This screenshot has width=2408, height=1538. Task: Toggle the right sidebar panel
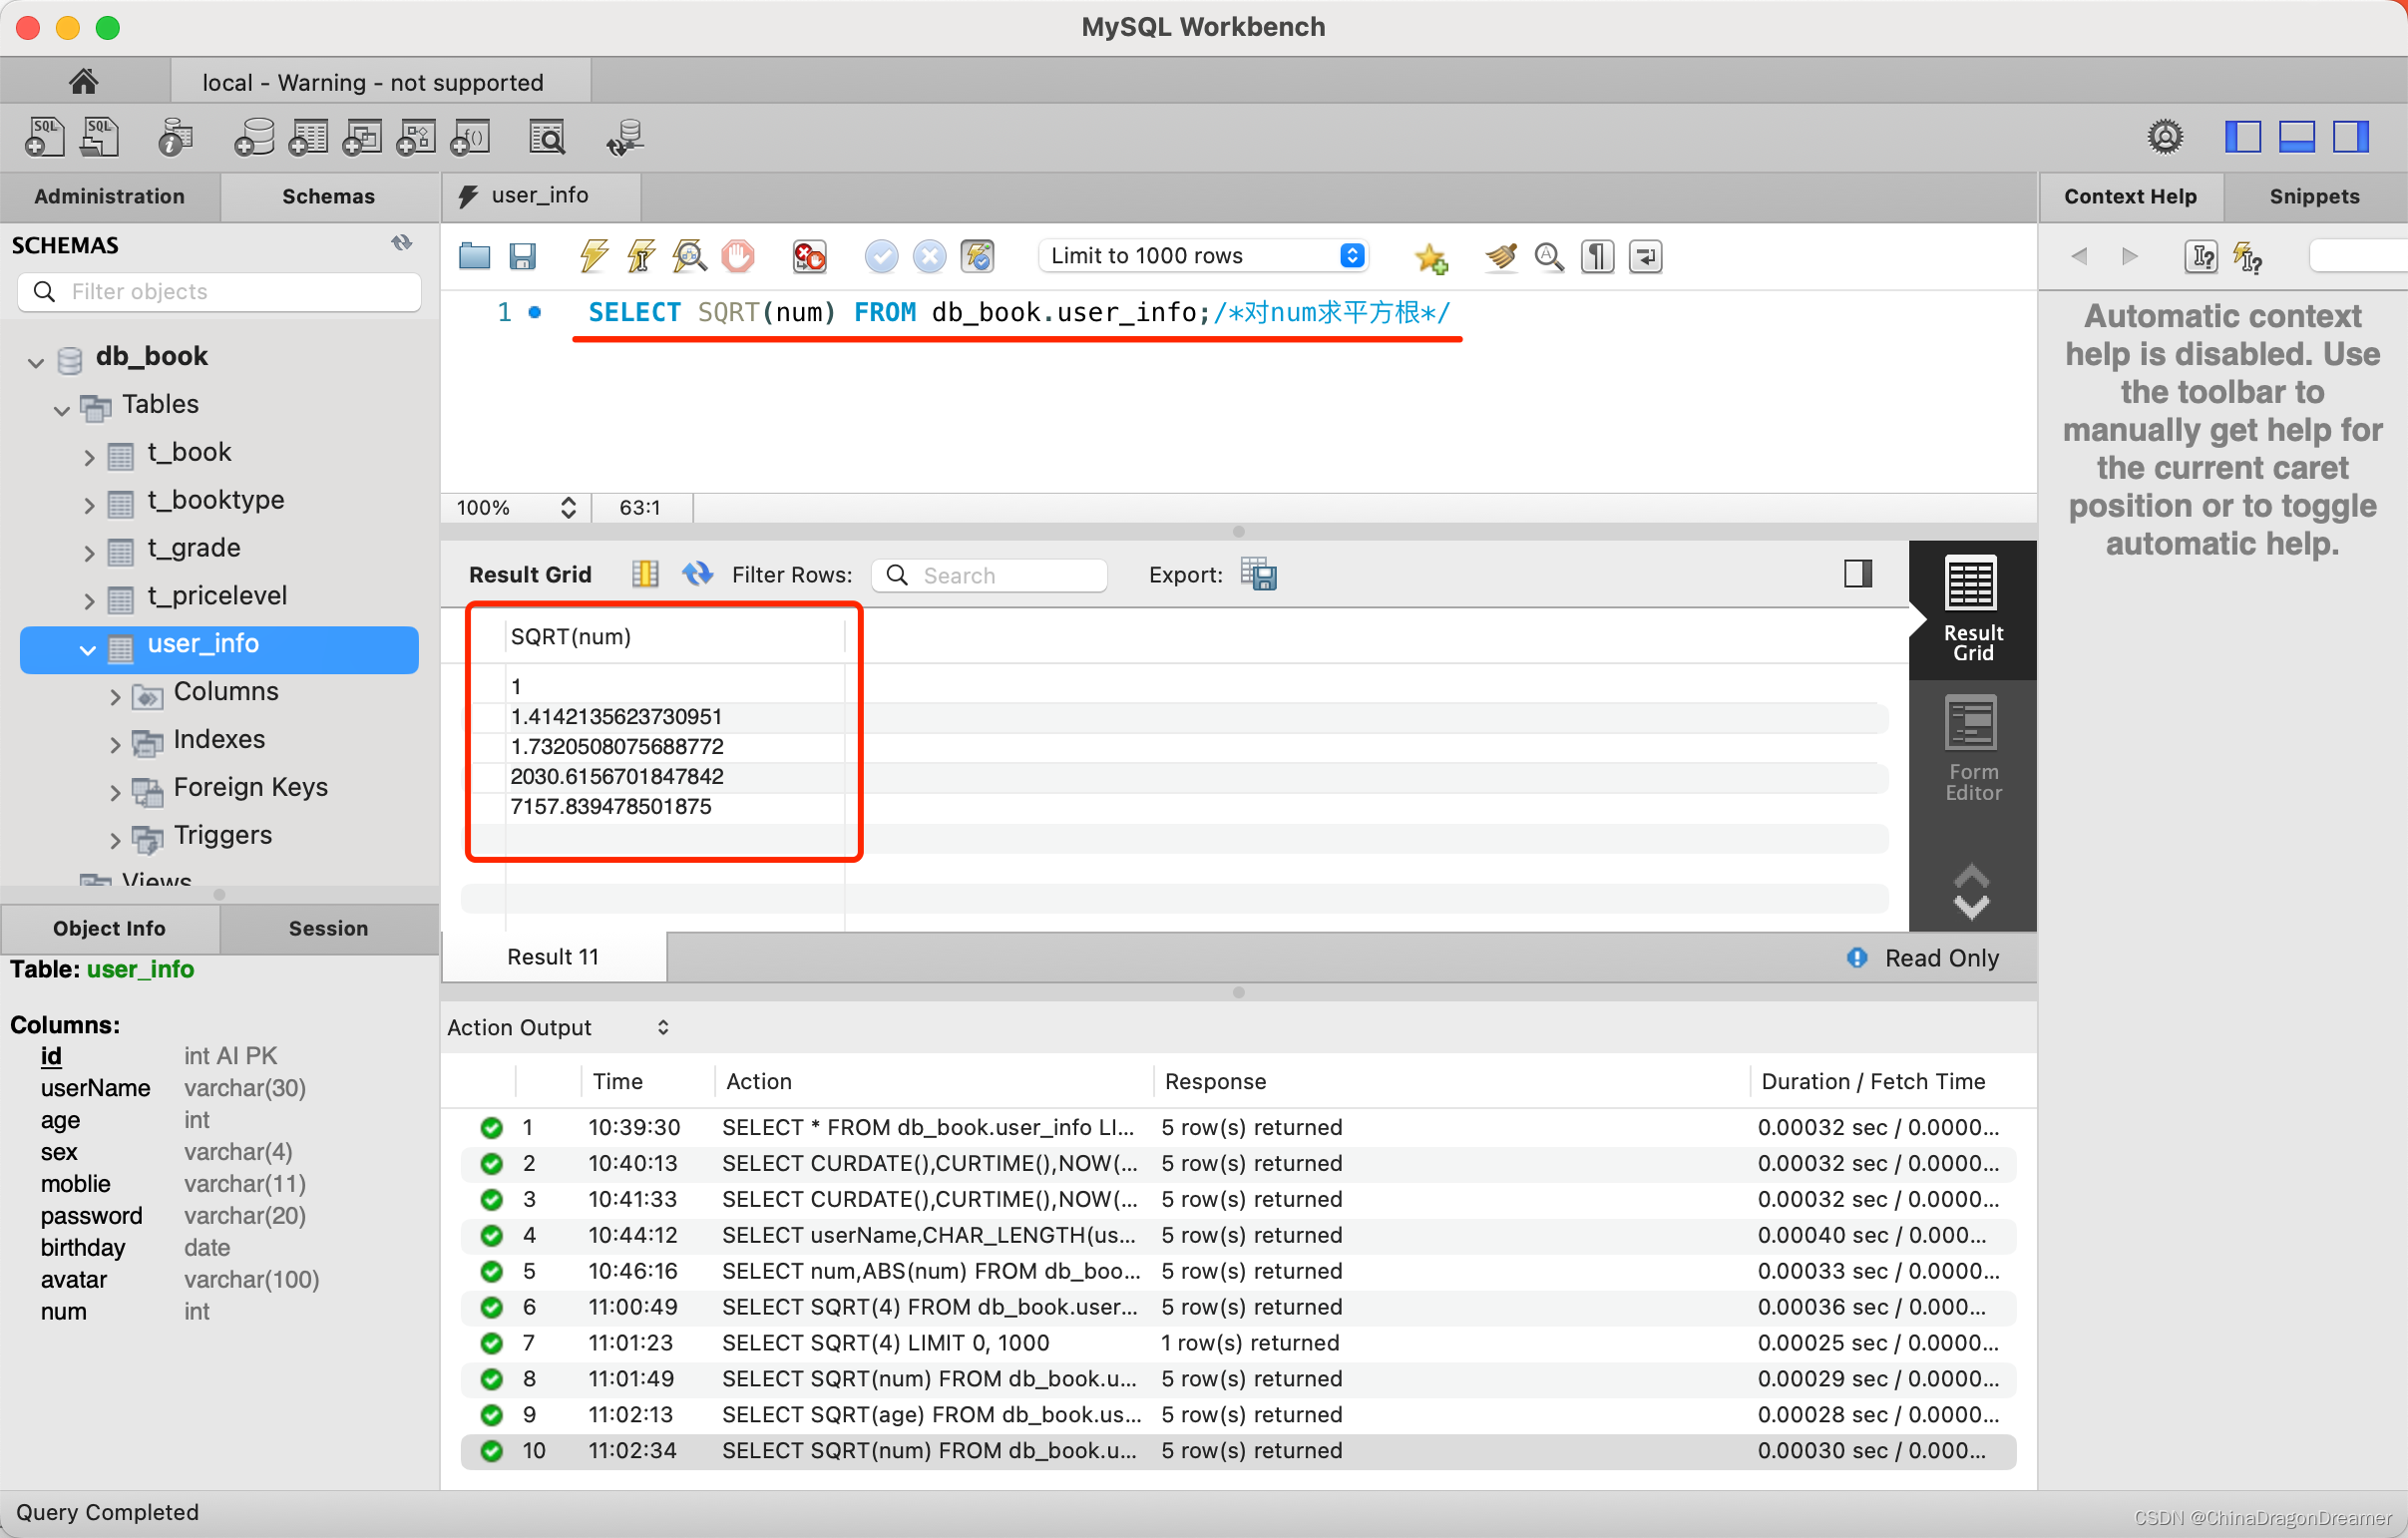coord(2350,137)
